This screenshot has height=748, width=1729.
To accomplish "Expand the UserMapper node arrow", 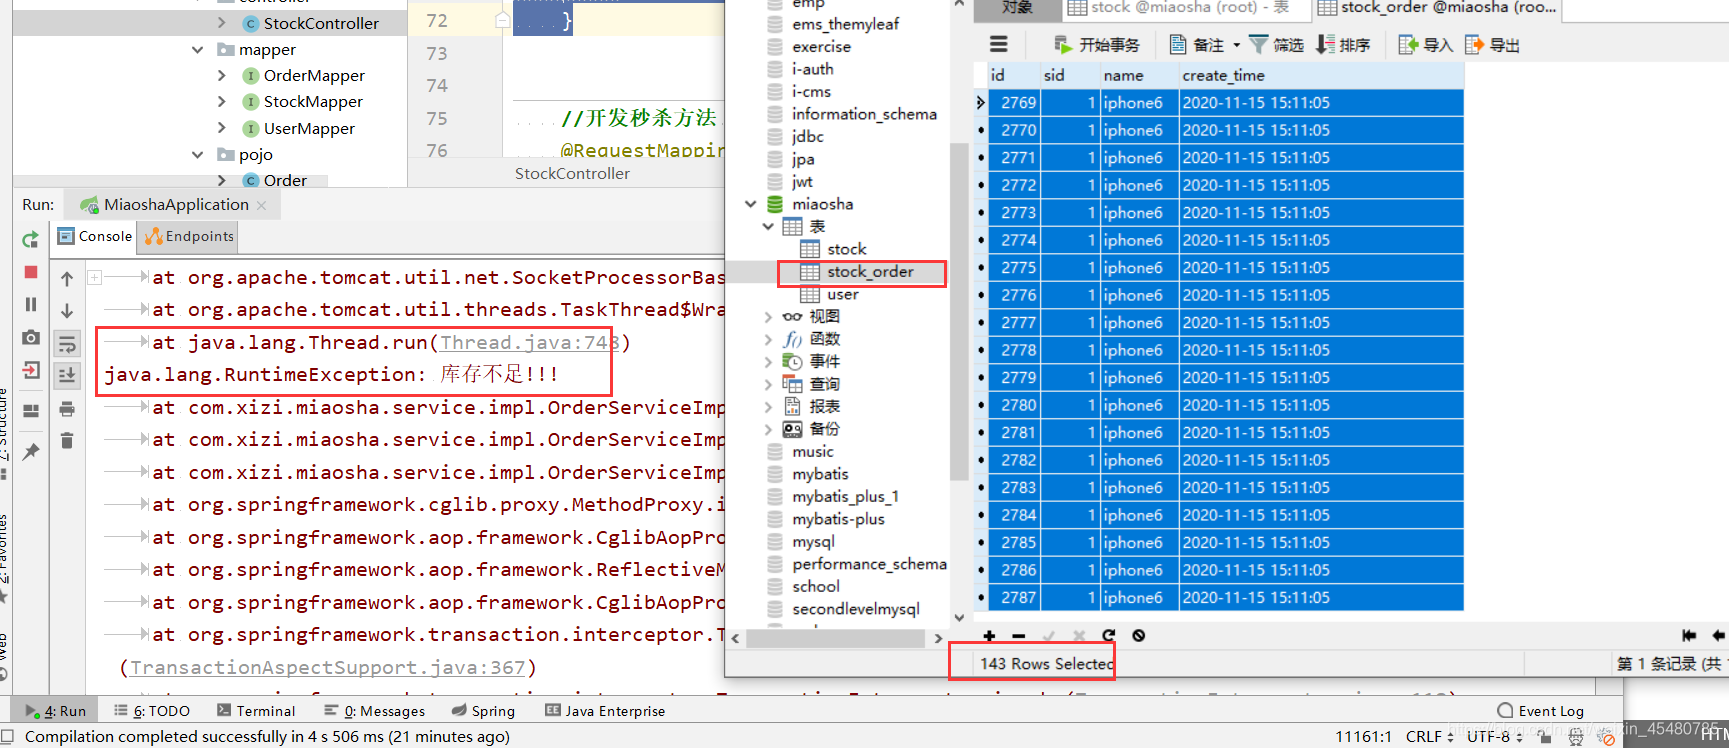I will click(222, 128).
